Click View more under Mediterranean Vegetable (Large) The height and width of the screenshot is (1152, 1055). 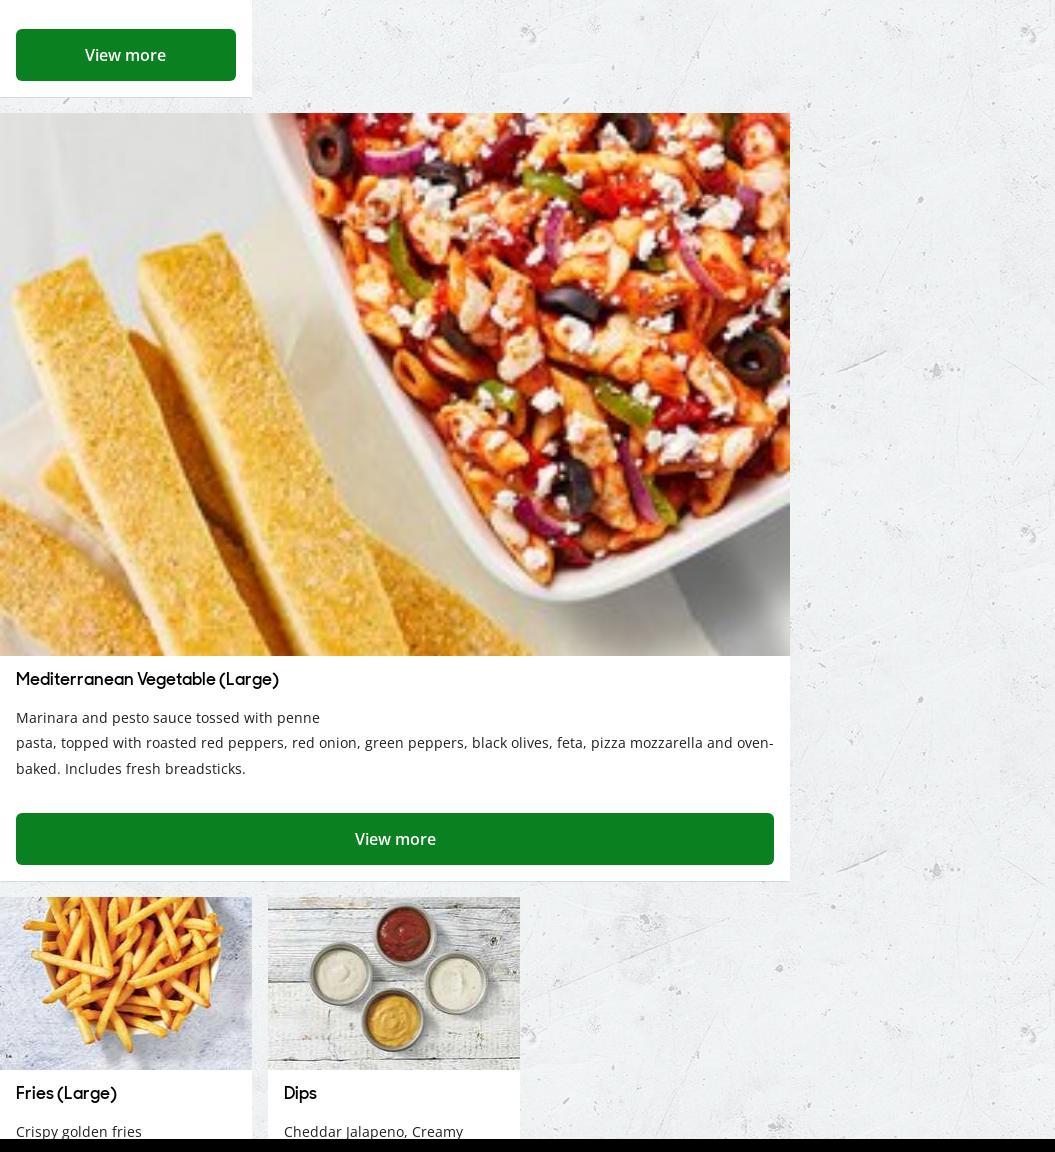click(395, 839)
